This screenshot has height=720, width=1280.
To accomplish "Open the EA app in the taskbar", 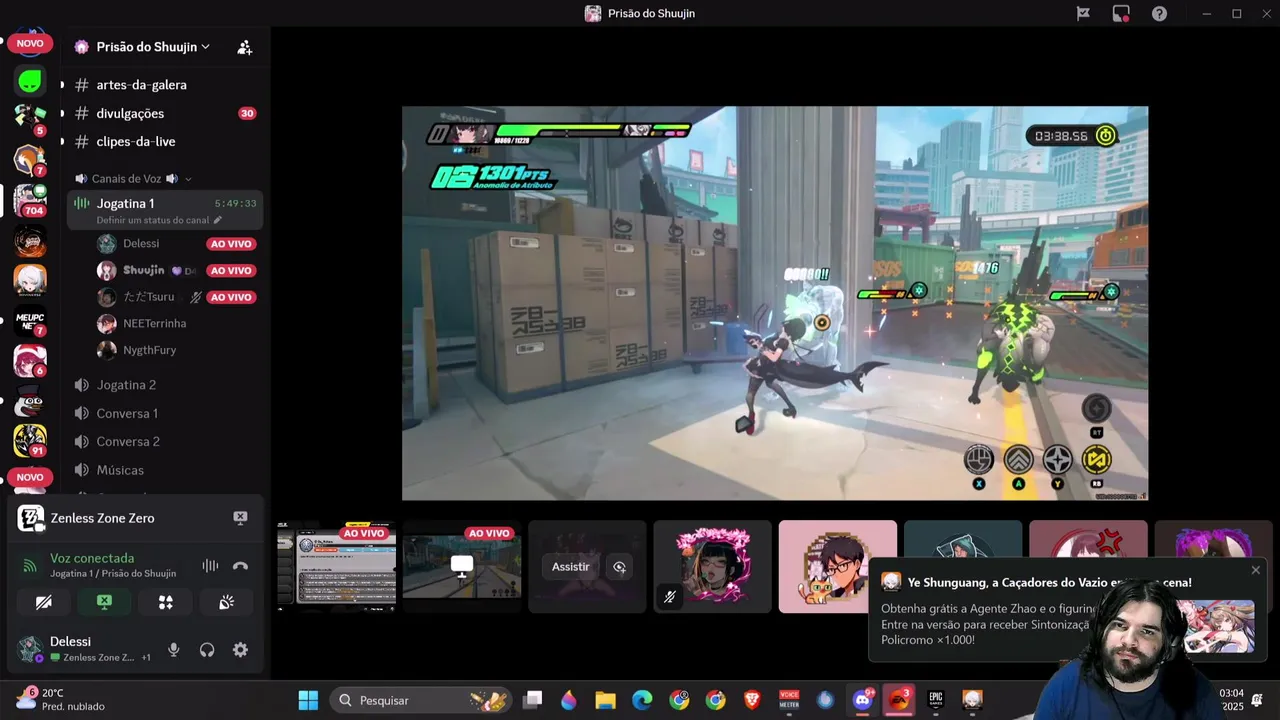I will pyautogui.click(x=899, y=700).
